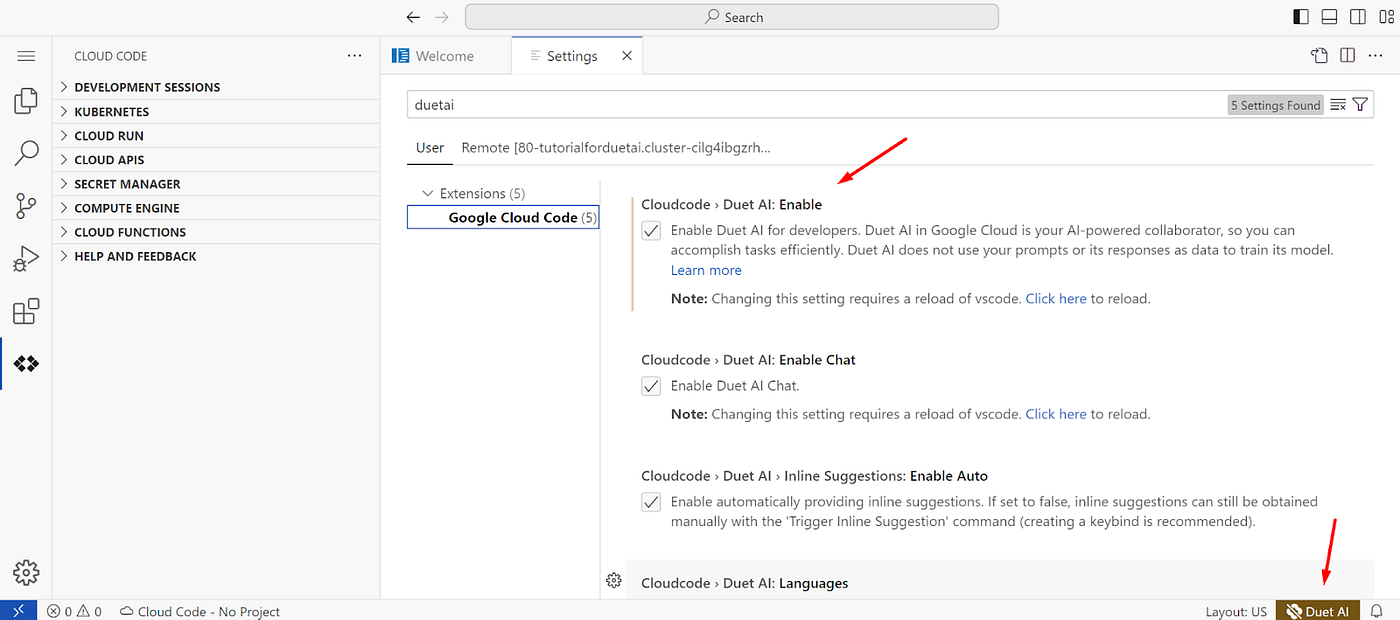
Task: Close the Settings tab
Action: [627, 56]
